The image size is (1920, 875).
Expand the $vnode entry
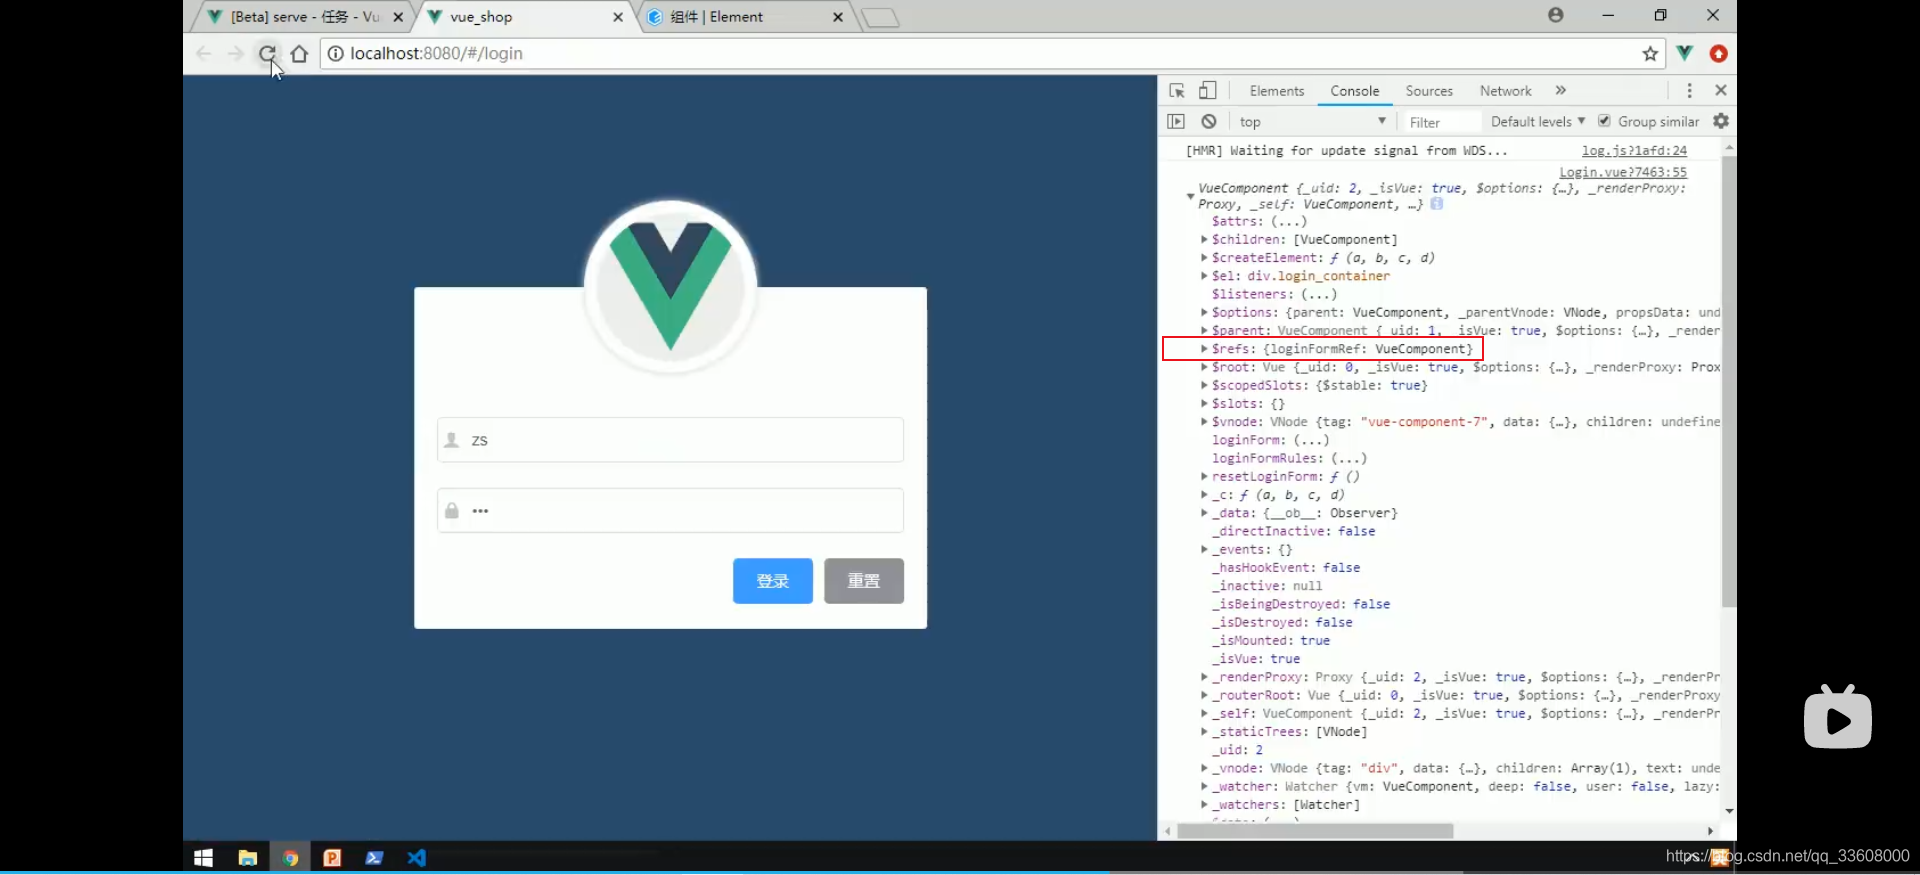[1204, 422]
